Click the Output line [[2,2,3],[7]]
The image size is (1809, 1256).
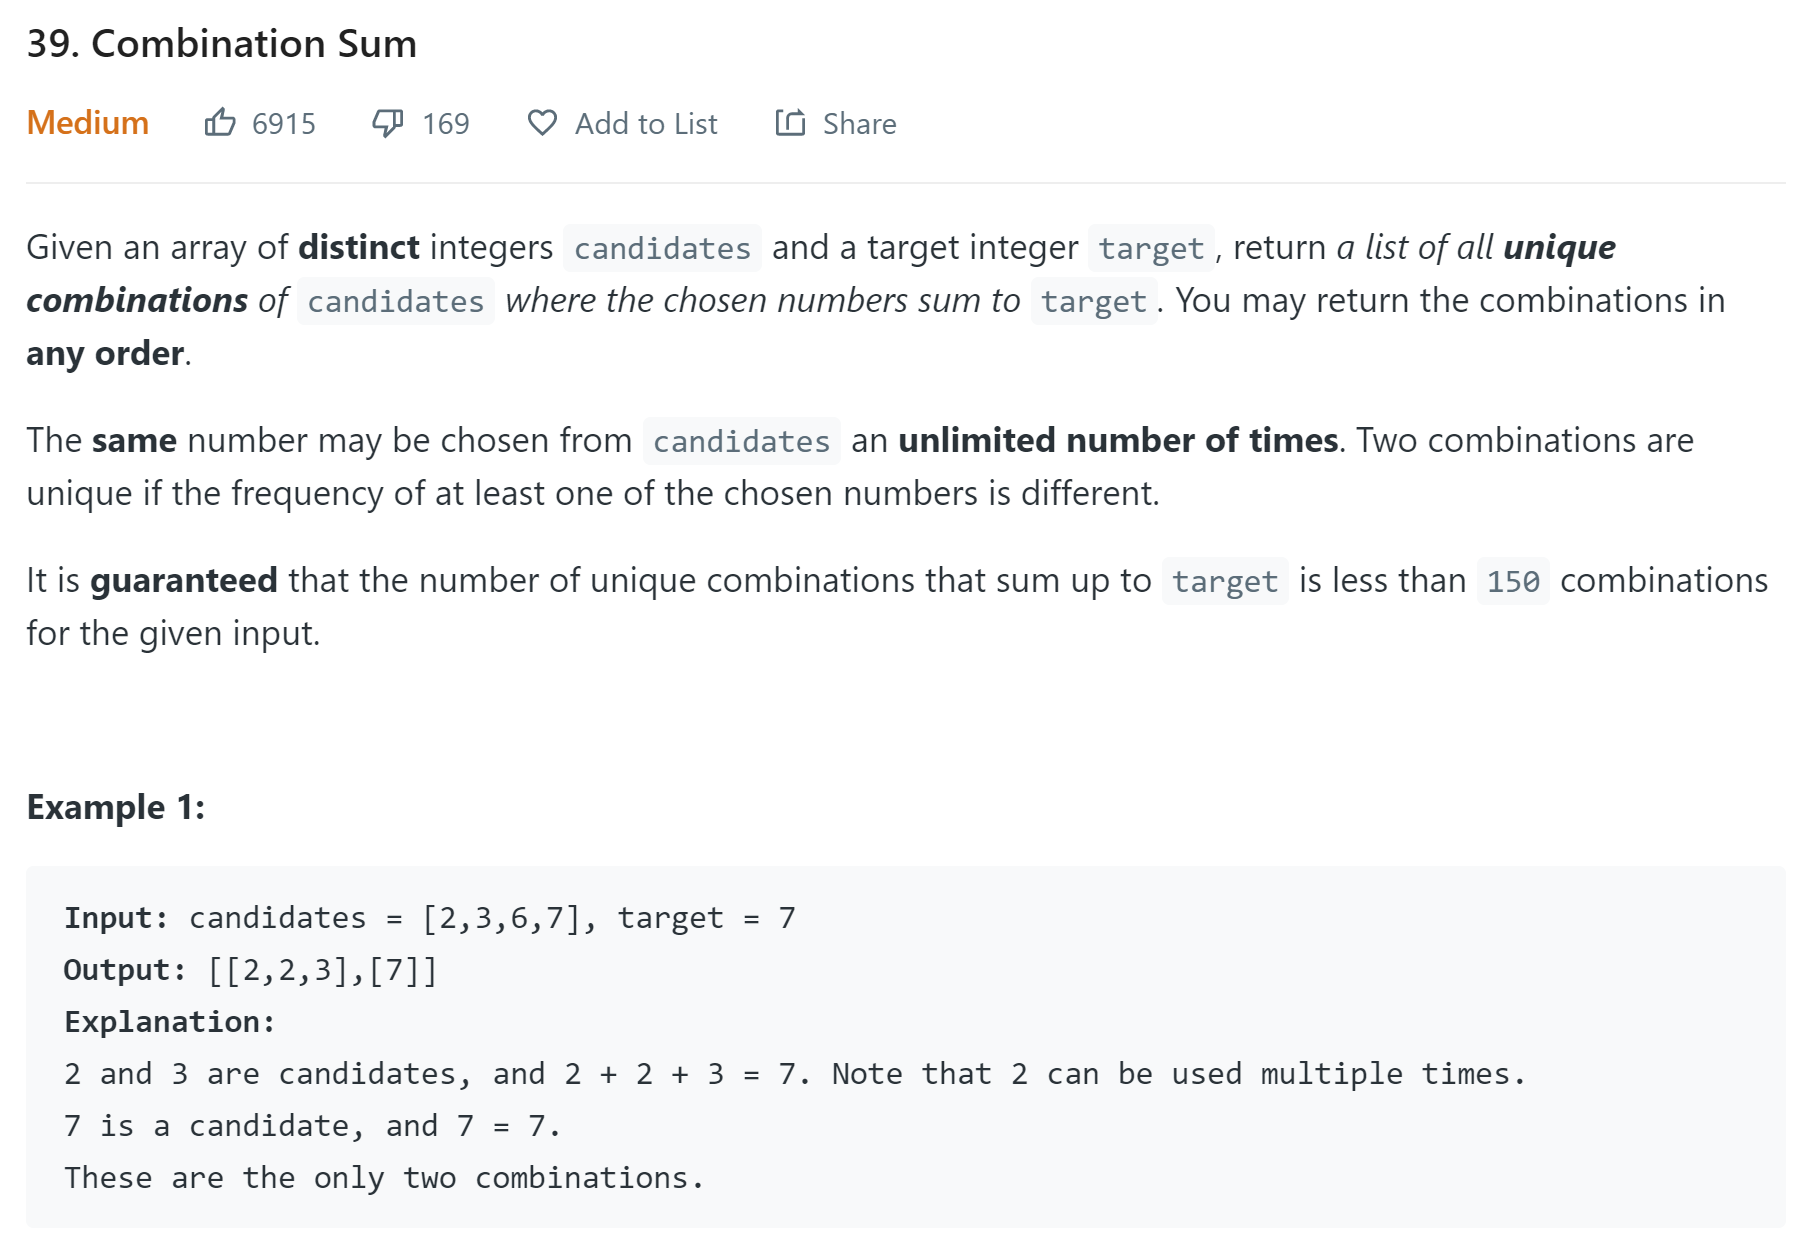pos(251,970)
